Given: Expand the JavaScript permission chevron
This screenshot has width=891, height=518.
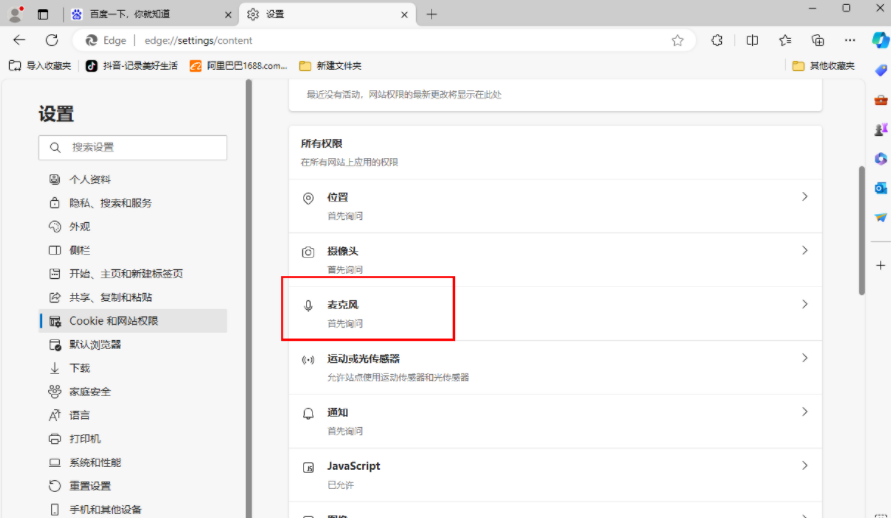Looking at the screenshot, I should click(x=805, y=466).
